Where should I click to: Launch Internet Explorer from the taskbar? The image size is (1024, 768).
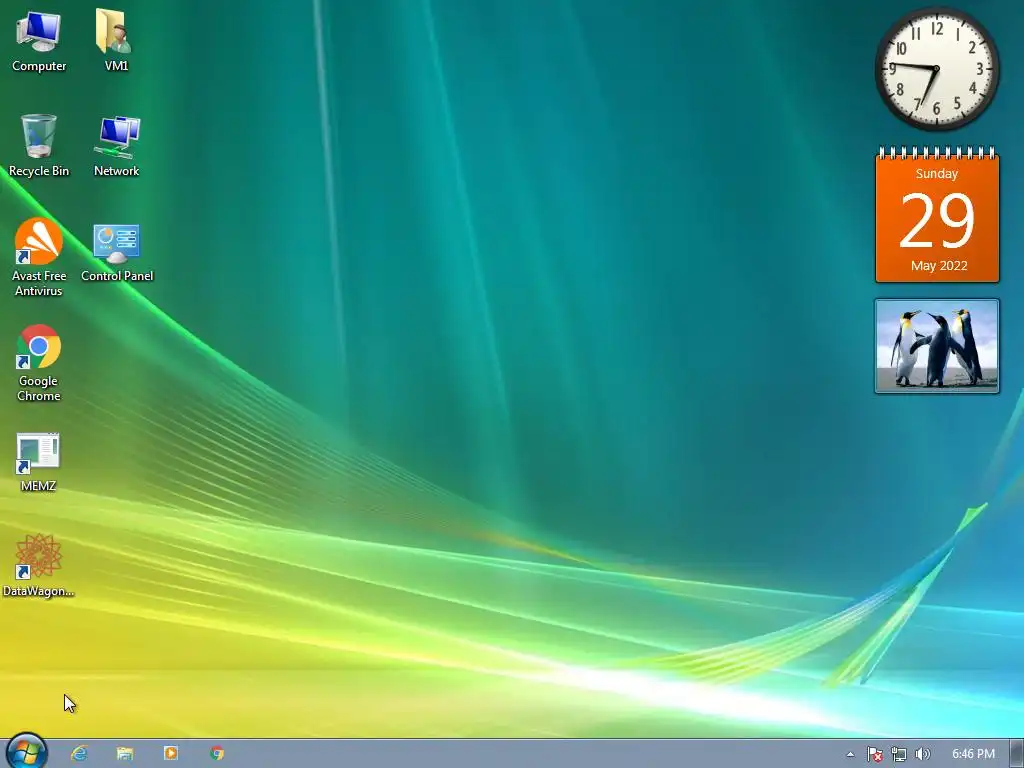[x=79, y=753]
